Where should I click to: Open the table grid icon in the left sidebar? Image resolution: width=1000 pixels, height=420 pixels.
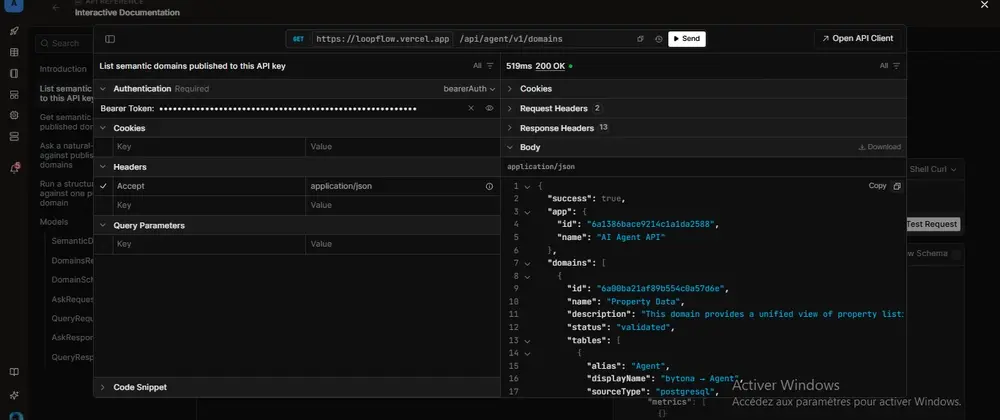(x=14, y=52)
